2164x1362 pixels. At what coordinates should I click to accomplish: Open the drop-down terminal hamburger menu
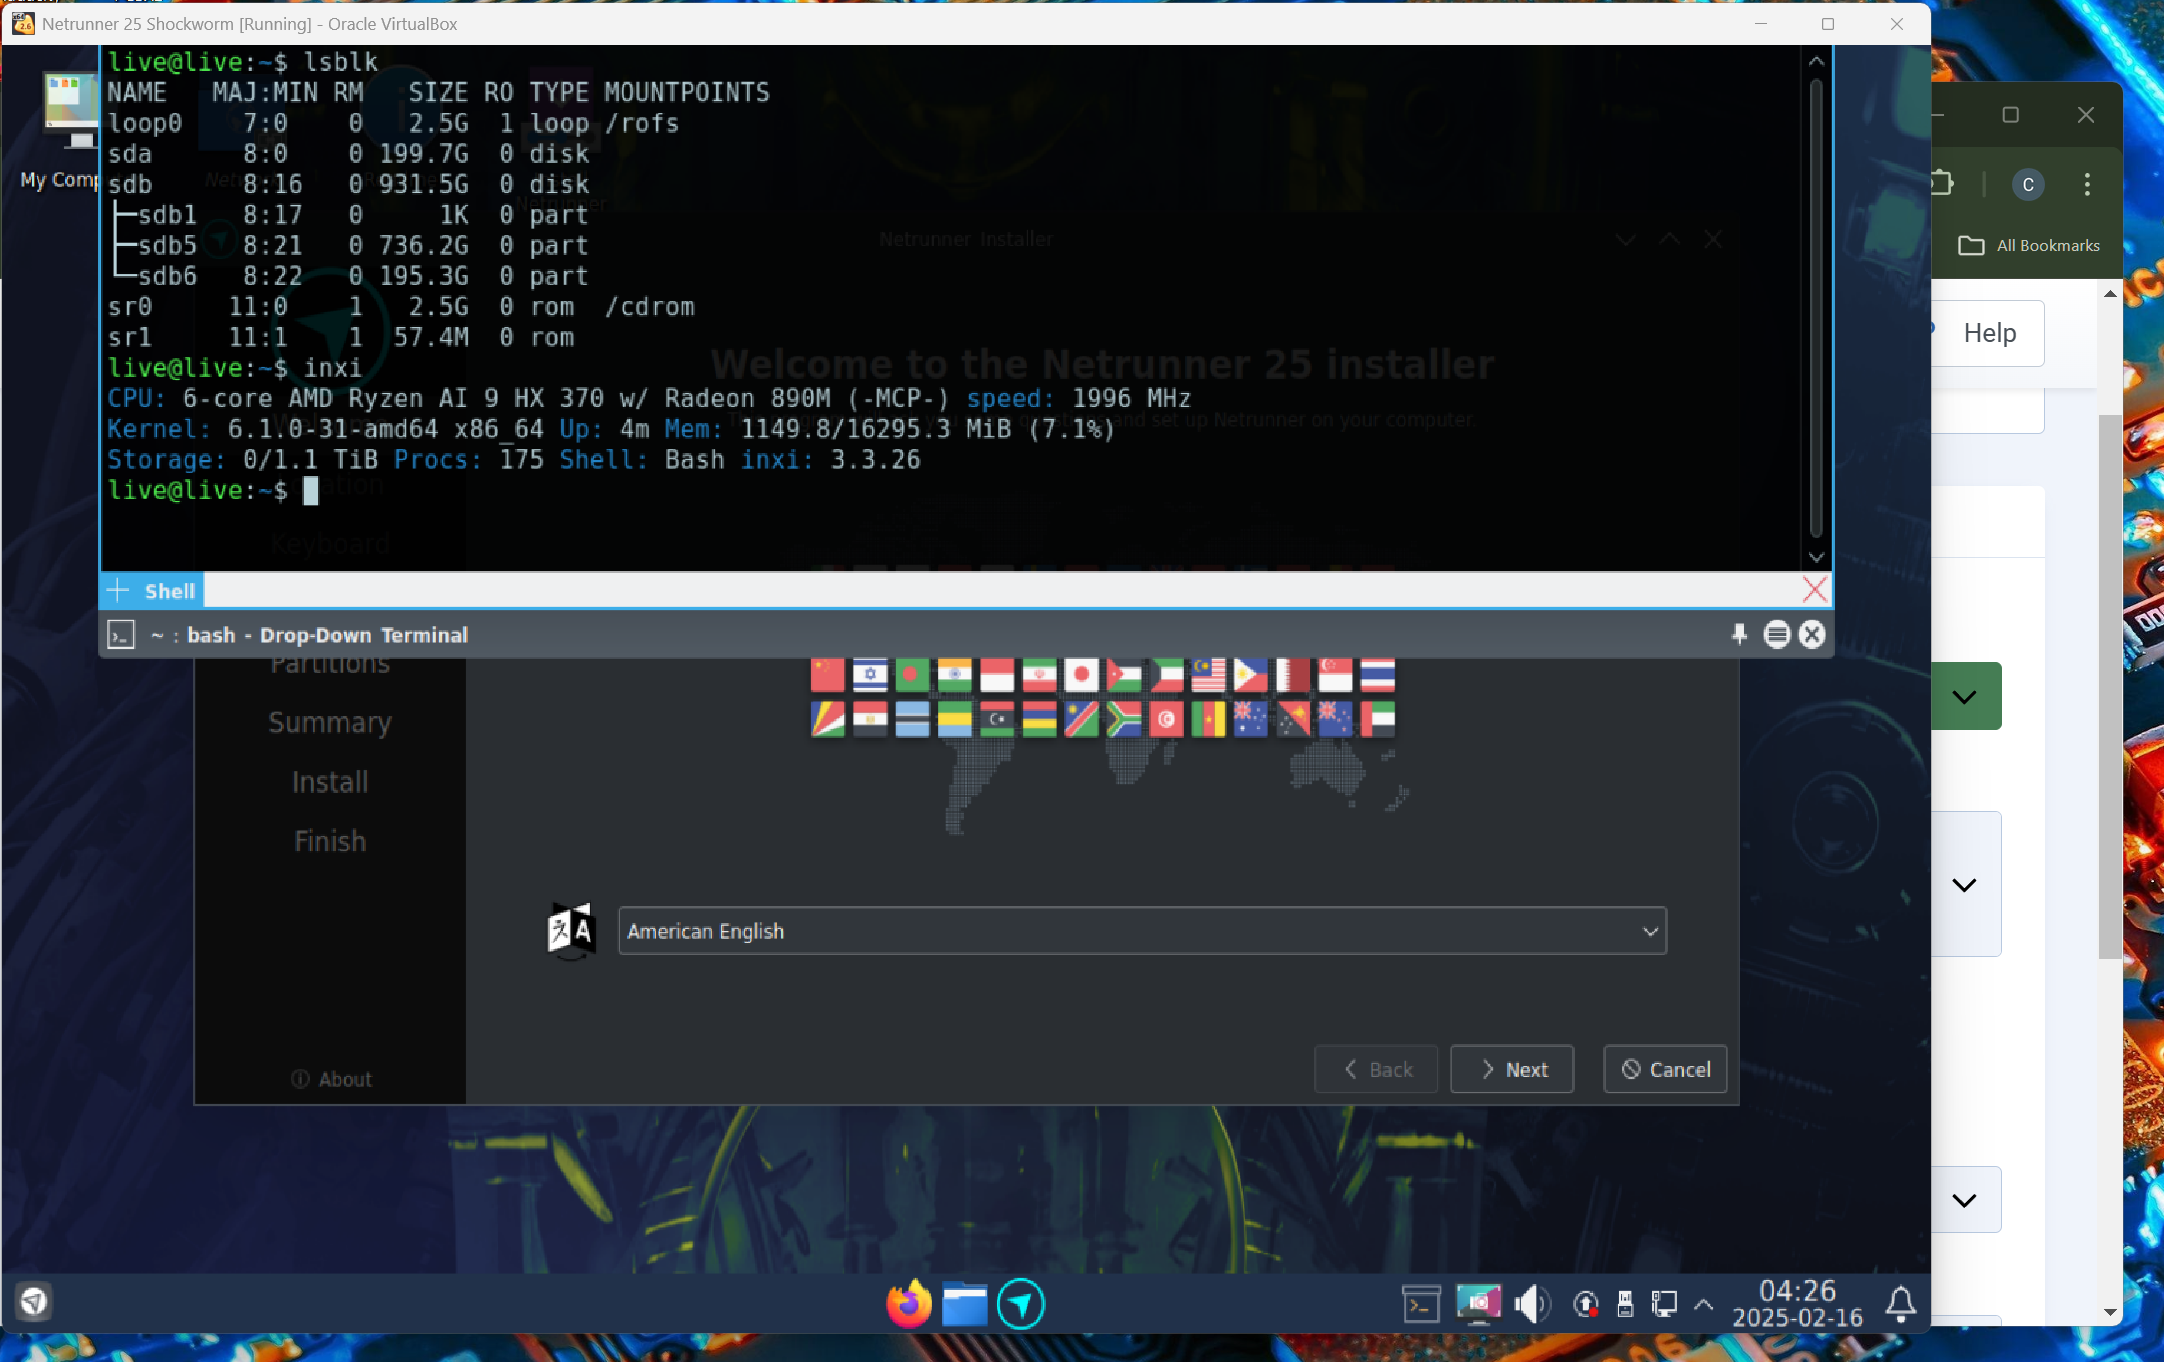click(x=1776, y=634)
